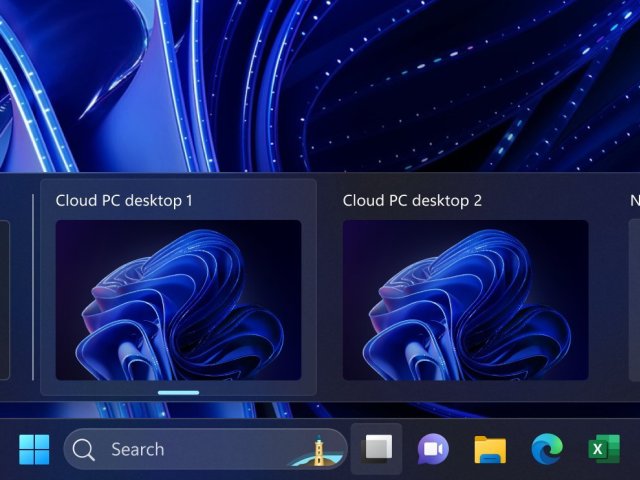Open File Explorer from taskbar
Image resolution: width=640 pixels, height=480 pixels.
(490, 449)
